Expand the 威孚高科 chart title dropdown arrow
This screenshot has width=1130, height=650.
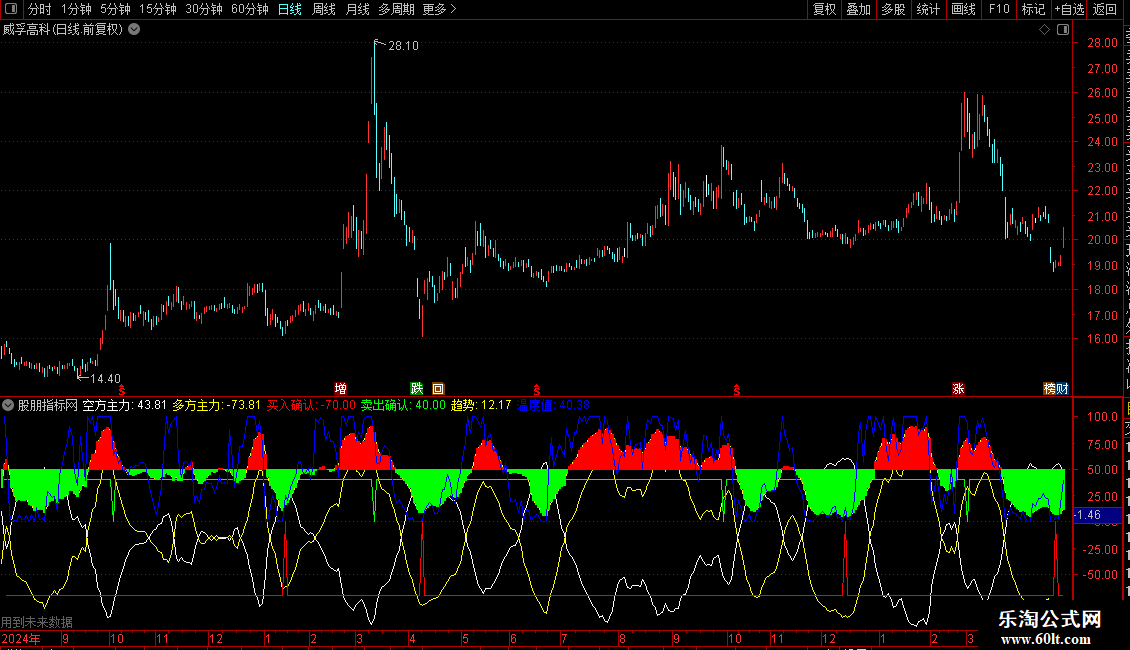[134, 30]
